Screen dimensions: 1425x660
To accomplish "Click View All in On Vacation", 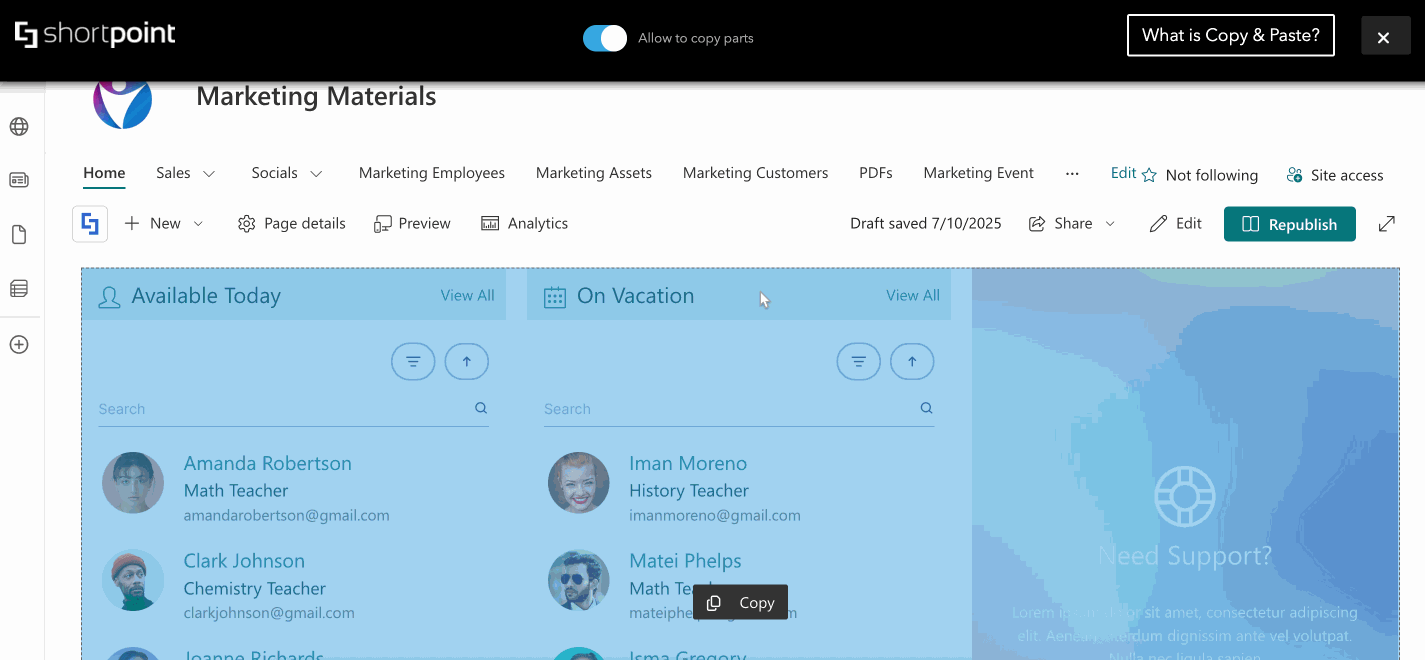I will click(x=913, y=295).
